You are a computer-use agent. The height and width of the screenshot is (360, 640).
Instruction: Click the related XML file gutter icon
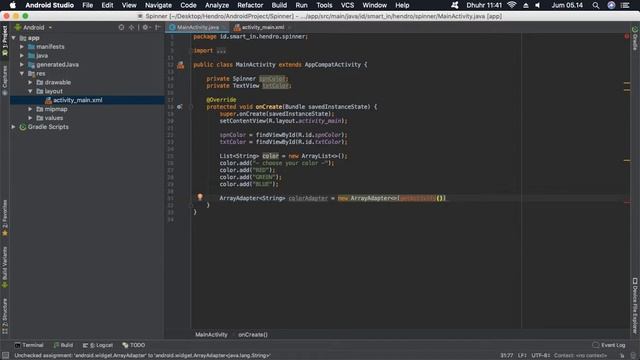(x=180, y=65)
